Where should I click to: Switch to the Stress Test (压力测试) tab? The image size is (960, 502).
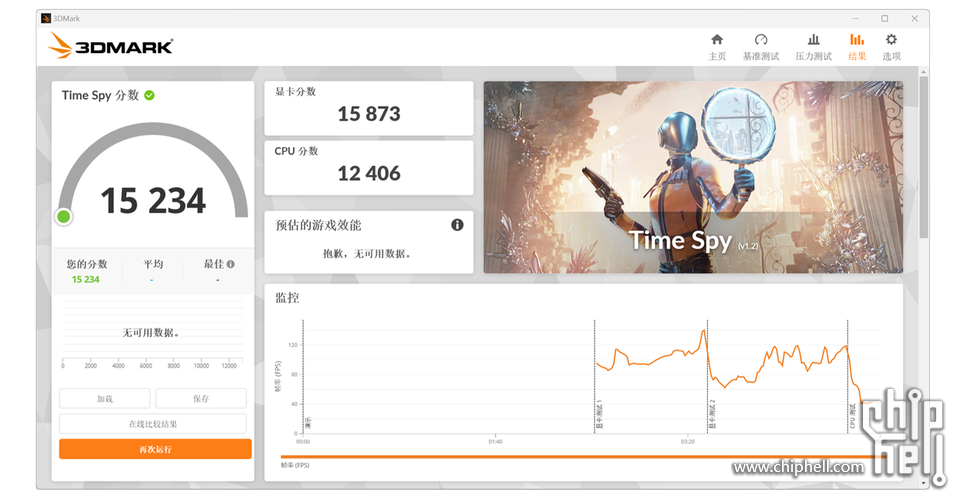pyautogui.click(x=813, y=47)
